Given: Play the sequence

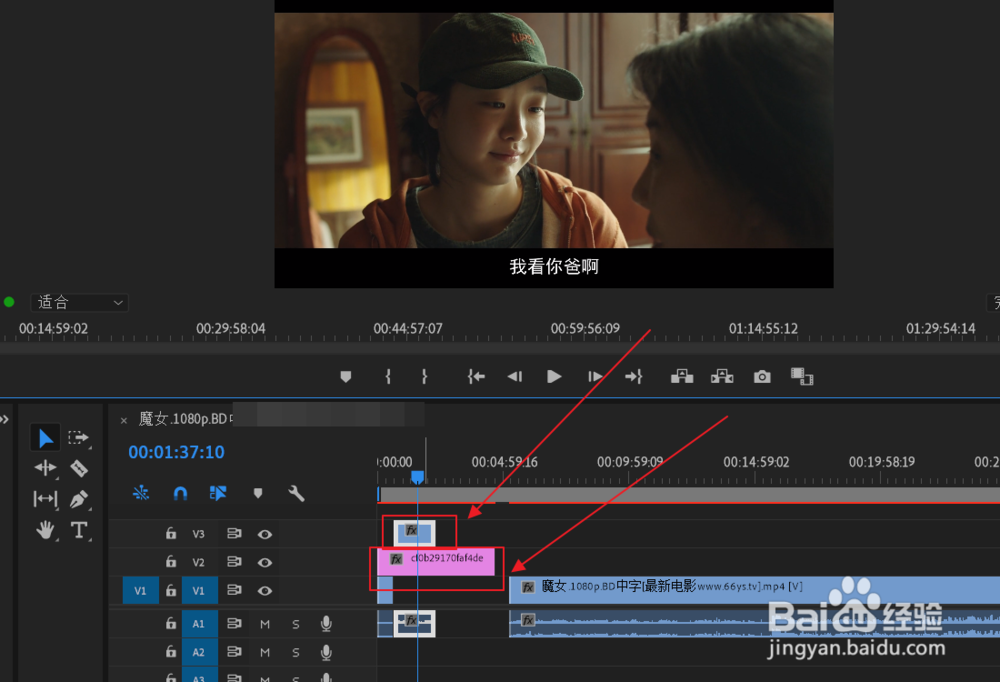Looking at the screenshot, I should 554,377.
